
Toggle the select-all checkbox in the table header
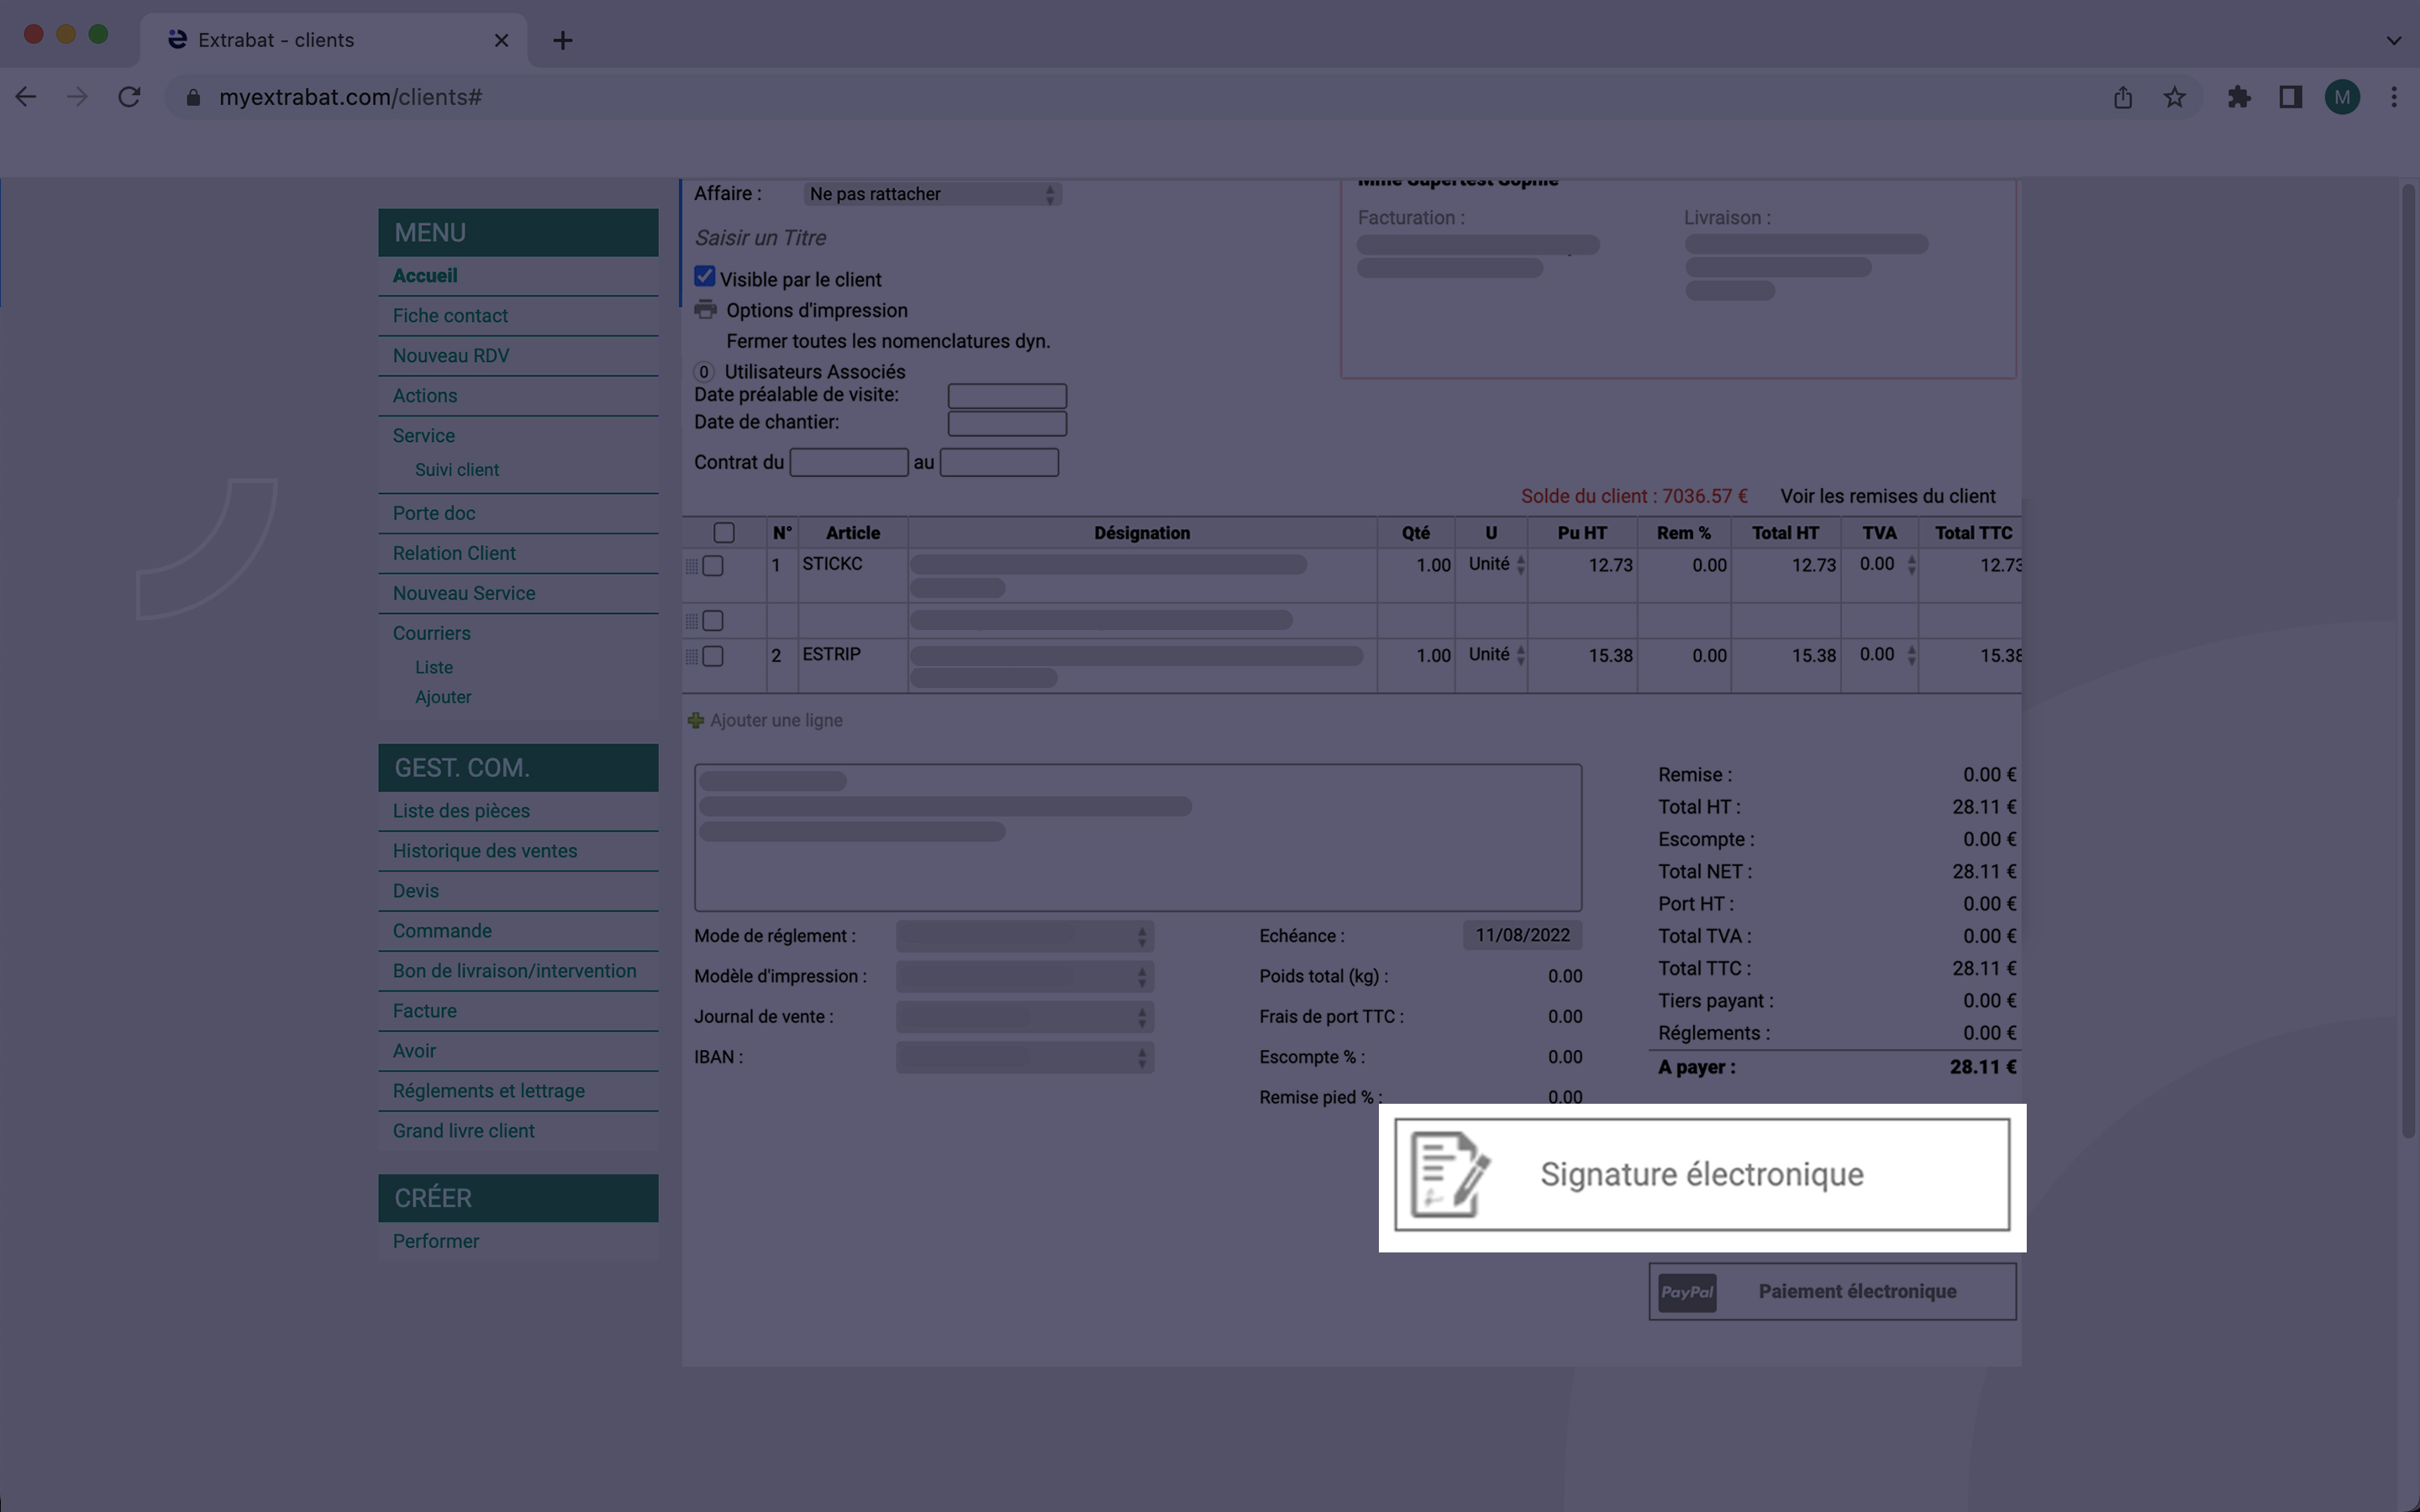tap(724, 532)
